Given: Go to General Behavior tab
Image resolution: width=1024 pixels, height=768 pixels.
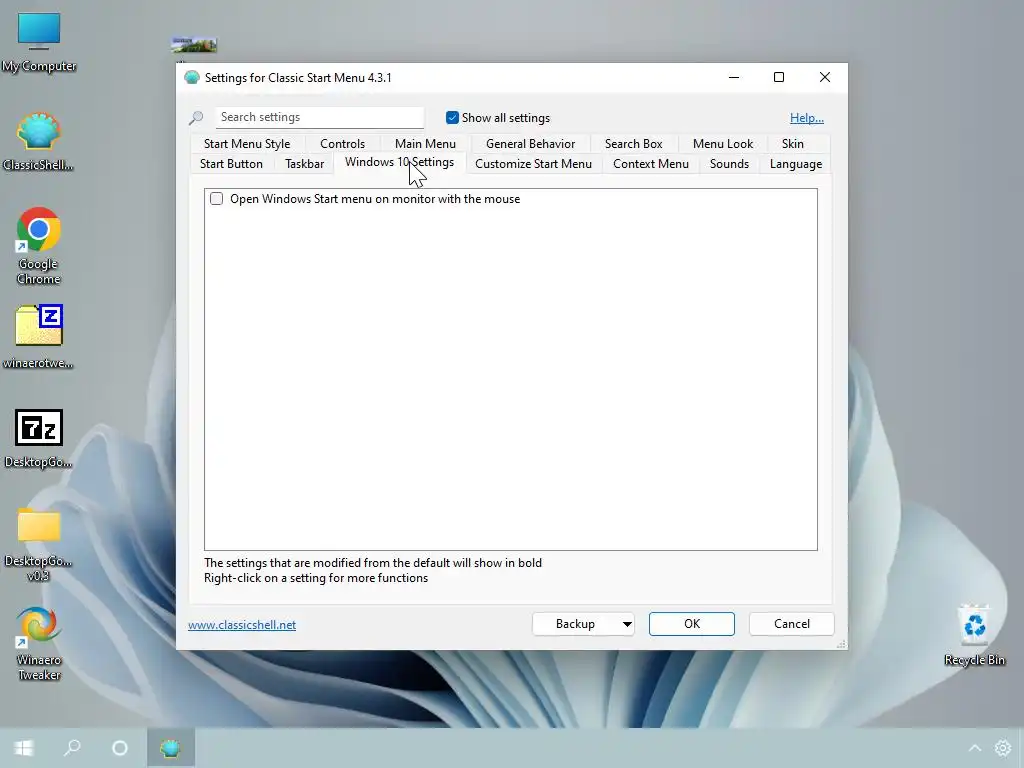Looking at the screenshot, I should [530, 144].
